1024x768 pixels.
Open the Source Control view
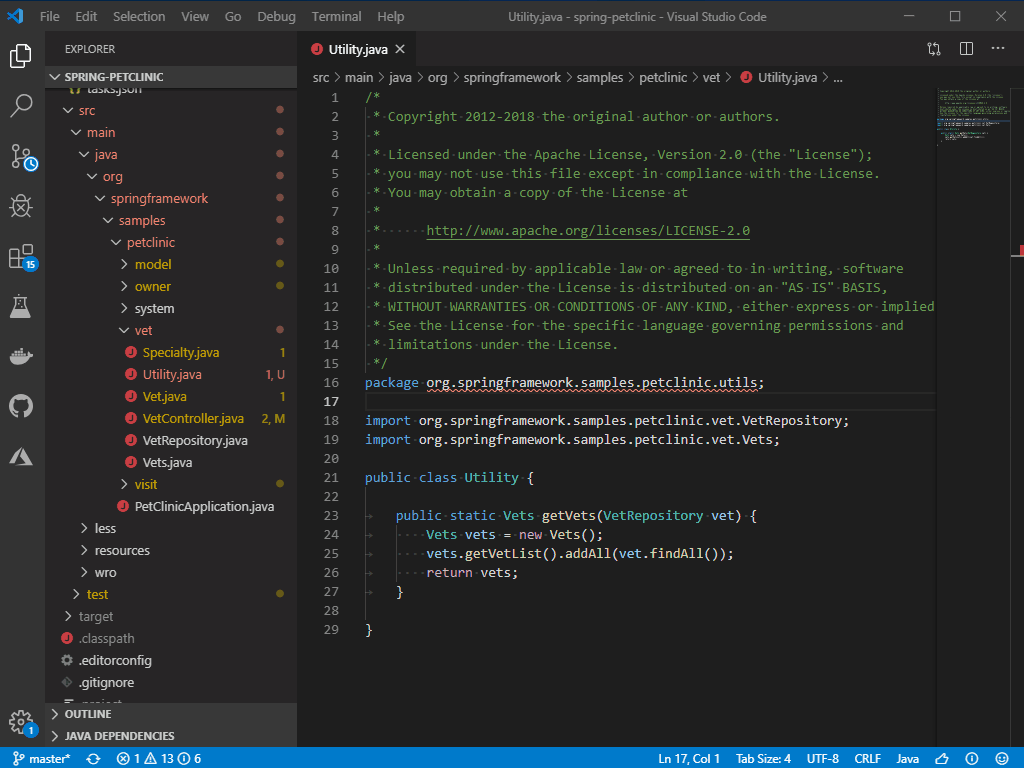(22, 154)
